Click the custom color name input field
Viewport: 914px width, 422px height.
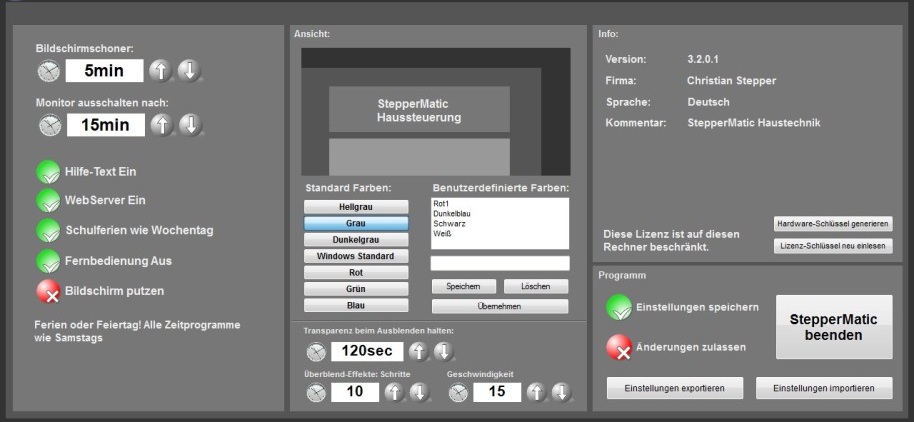pos(499,263)
